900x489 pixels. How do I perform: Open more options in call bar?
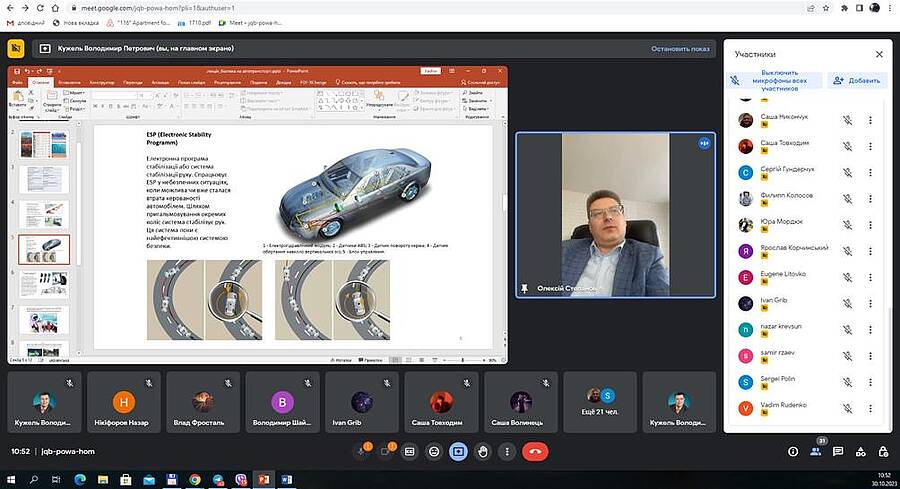[507, 451]
